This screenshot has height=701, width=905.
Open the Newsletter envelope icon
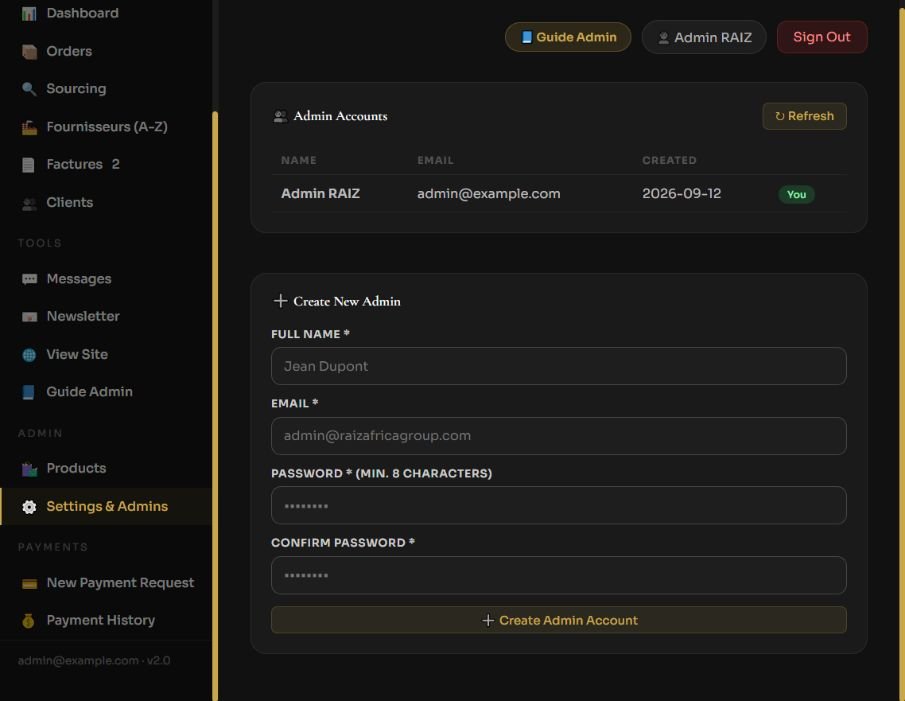[x=29, y=317]
